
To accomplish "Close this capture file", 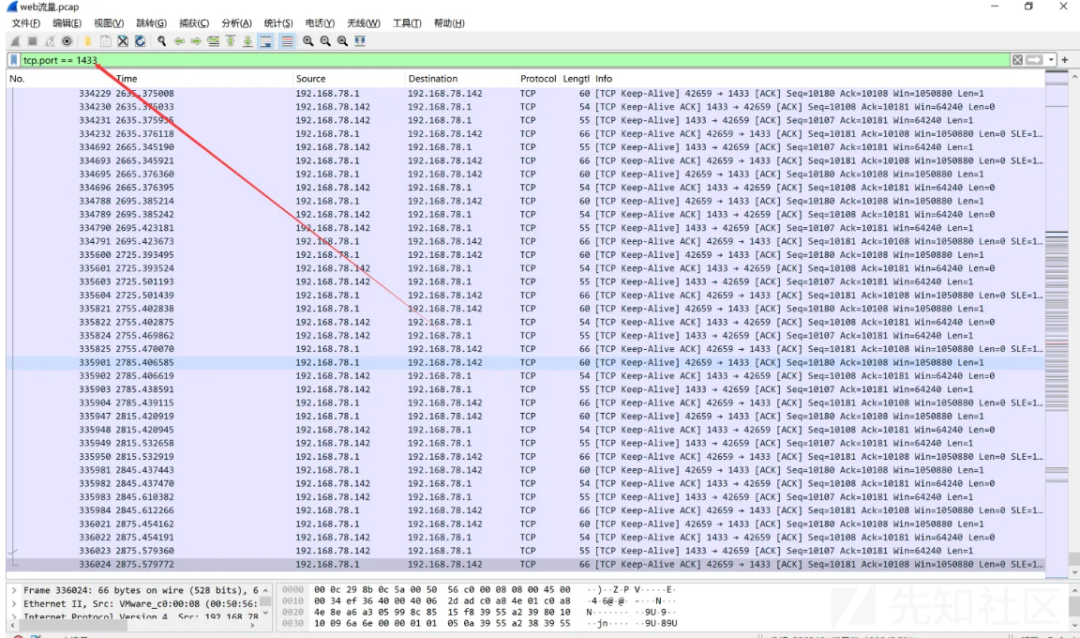I will tap(123, 41).
